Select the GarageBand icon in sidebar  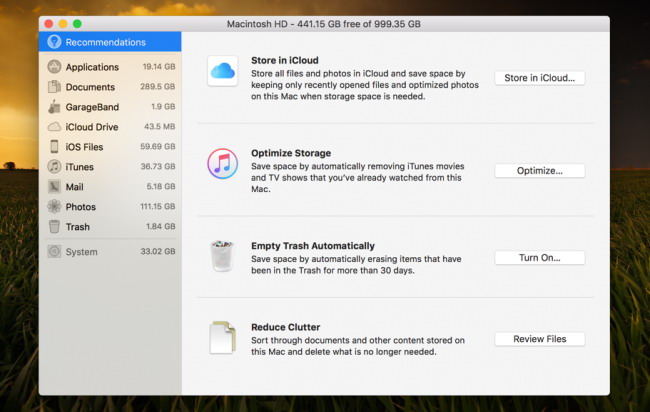54,107
